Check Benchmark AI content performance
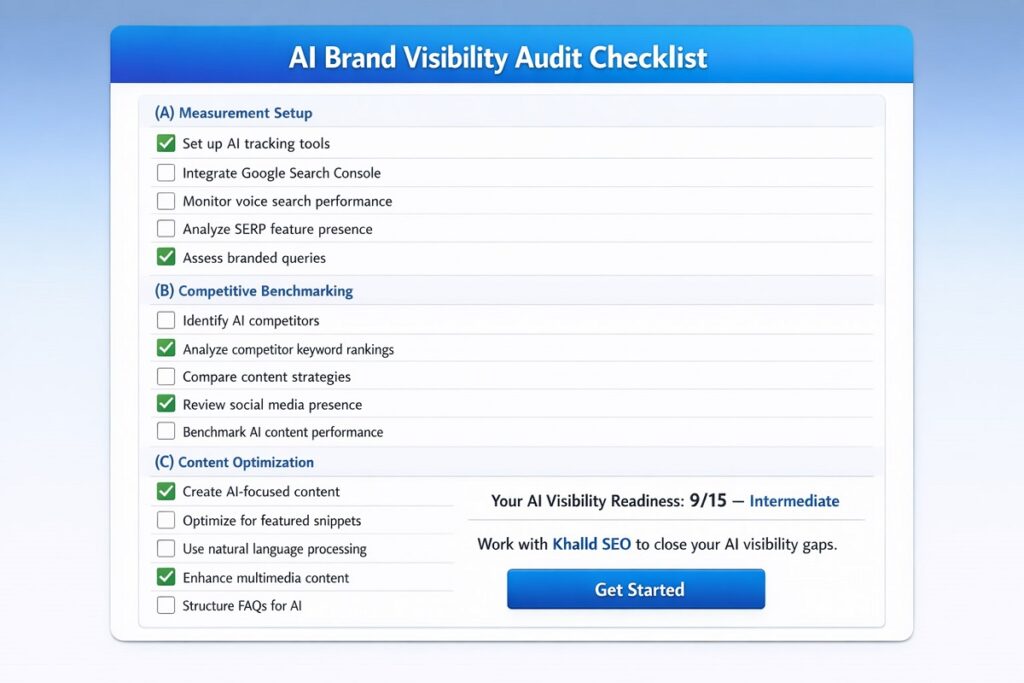Image resolution: width=1024 pixels, height=683 pixels. tap(166, 432)
